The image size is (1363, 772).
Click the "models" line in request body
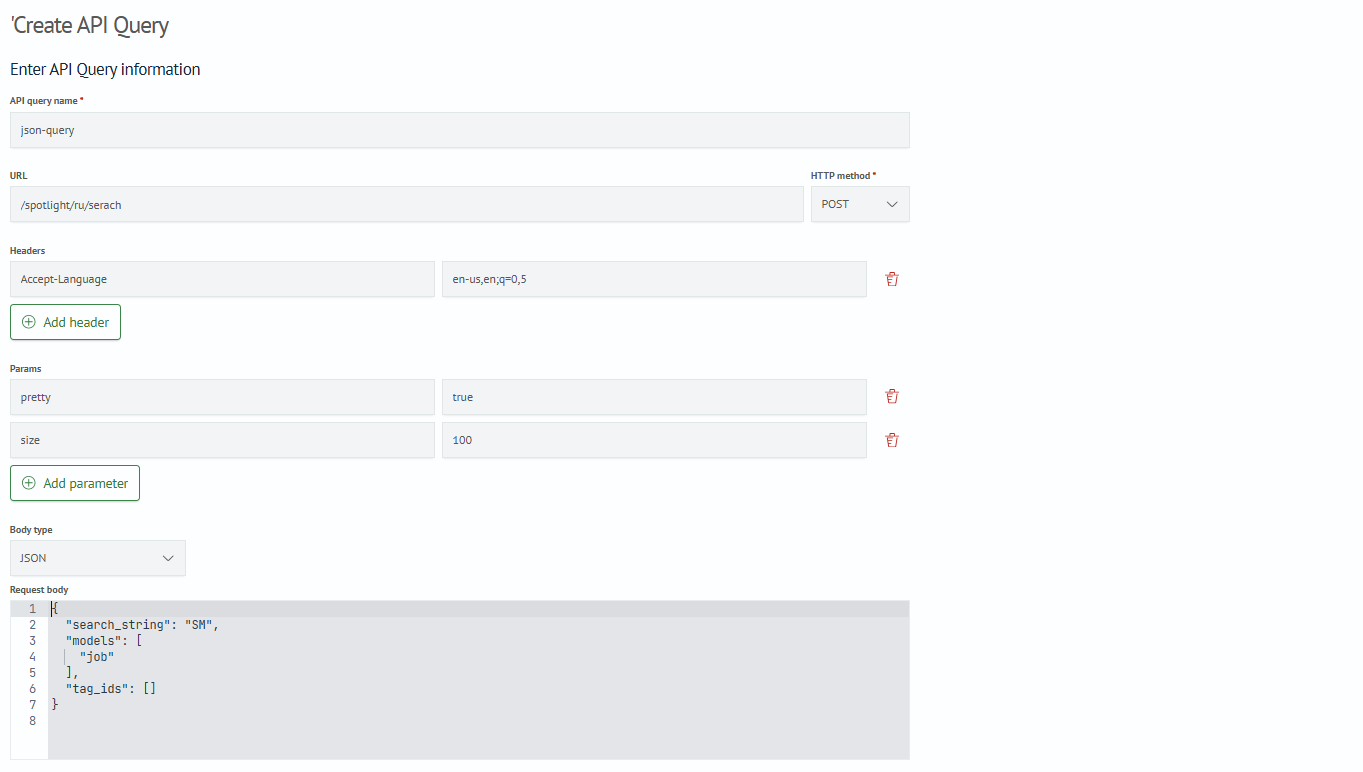104,641
